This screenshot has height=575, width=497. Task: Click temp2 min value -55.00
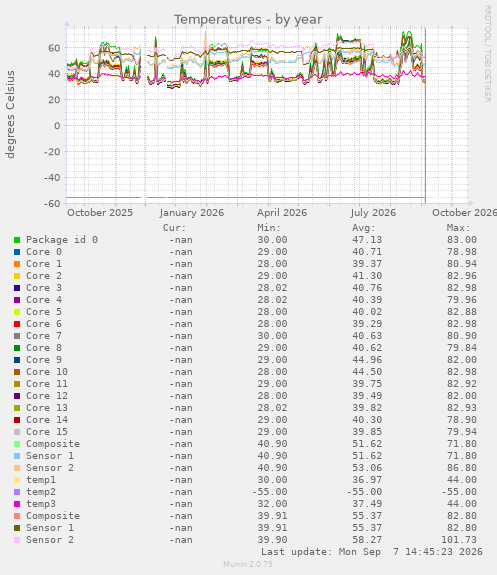270,492
